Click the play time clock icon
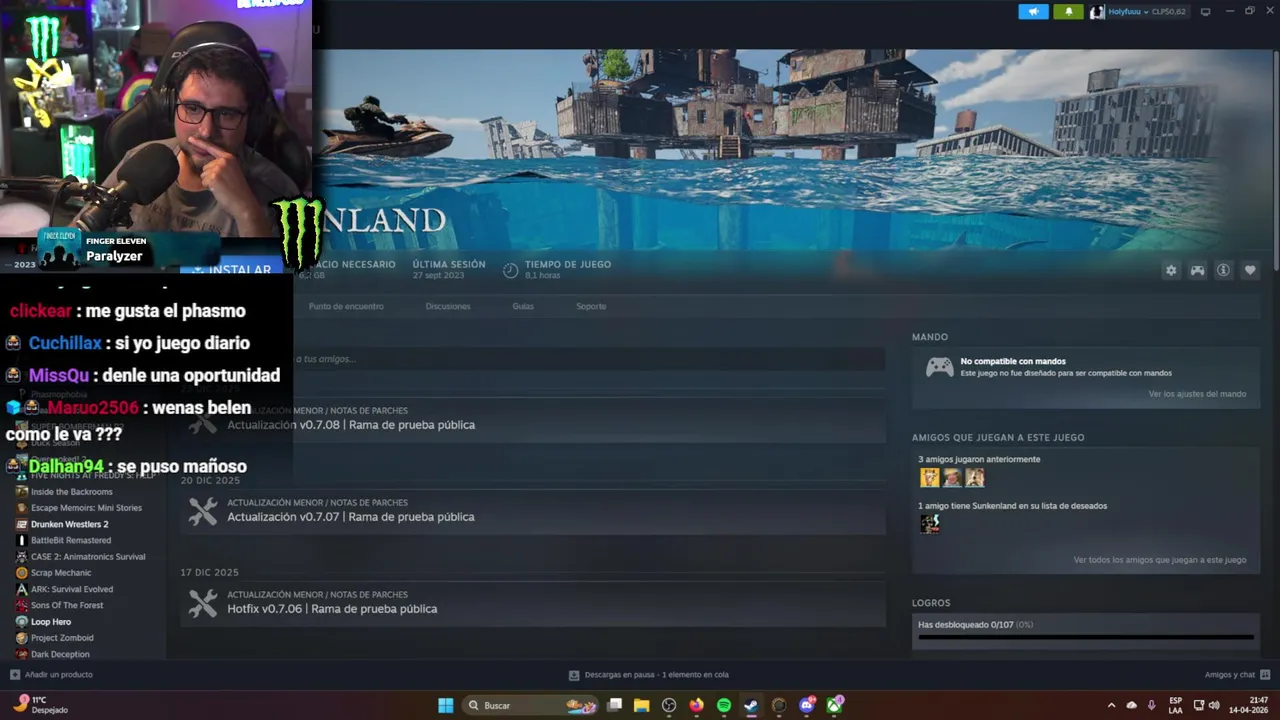The height and width of the screenshot is (720, 1280). pyautogui.click(x=510, y=270)
